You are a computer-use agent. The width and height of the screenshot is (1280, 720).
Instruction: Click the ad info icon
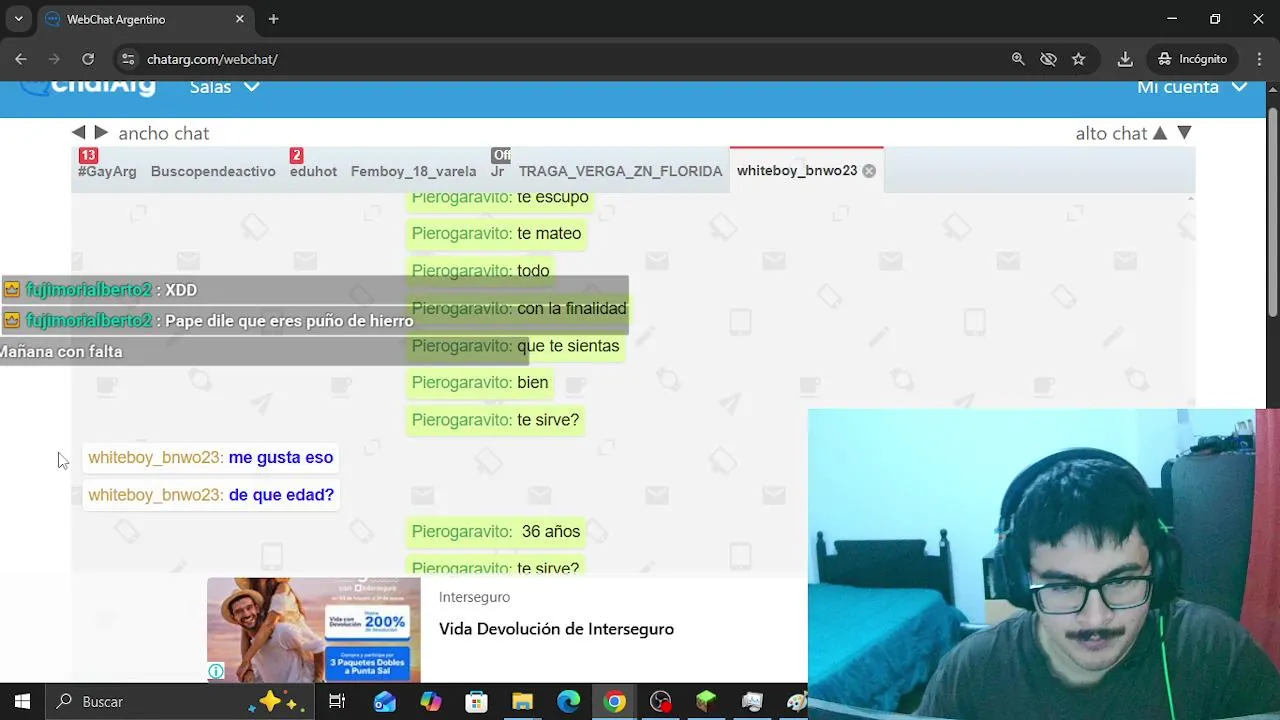(x=216, y=671)
